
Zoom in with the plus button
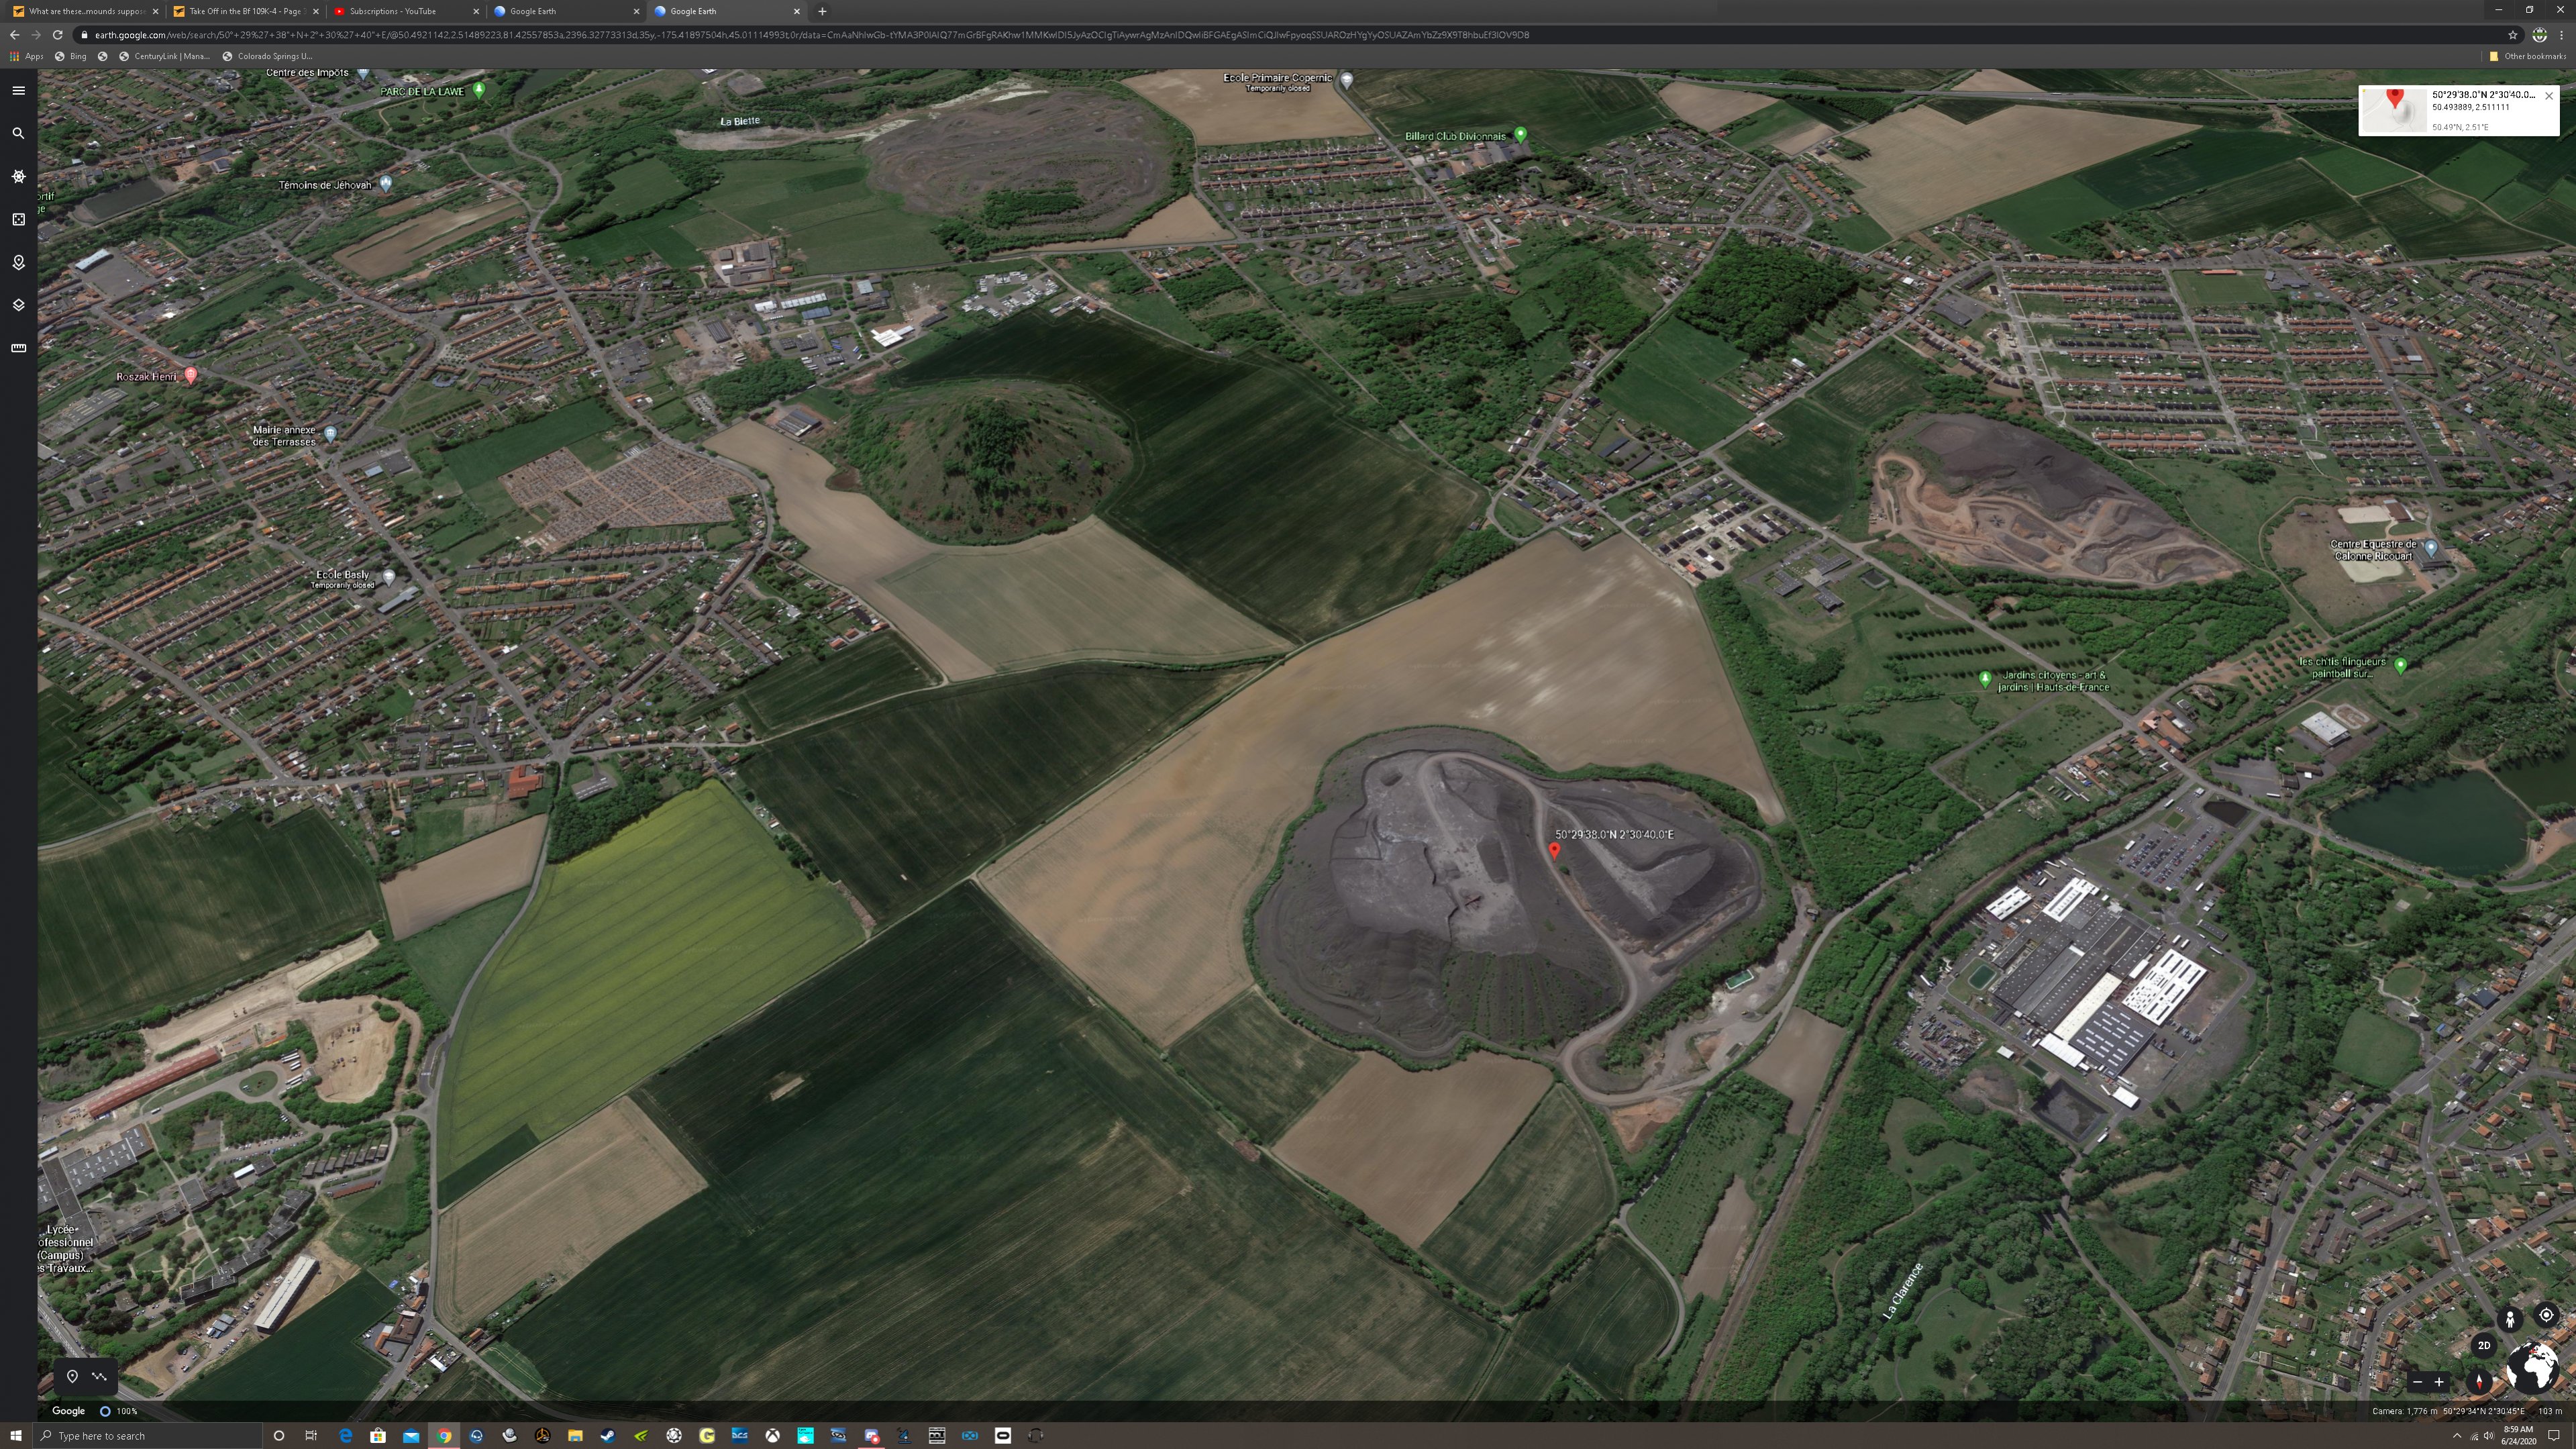pos(2439,1382)
